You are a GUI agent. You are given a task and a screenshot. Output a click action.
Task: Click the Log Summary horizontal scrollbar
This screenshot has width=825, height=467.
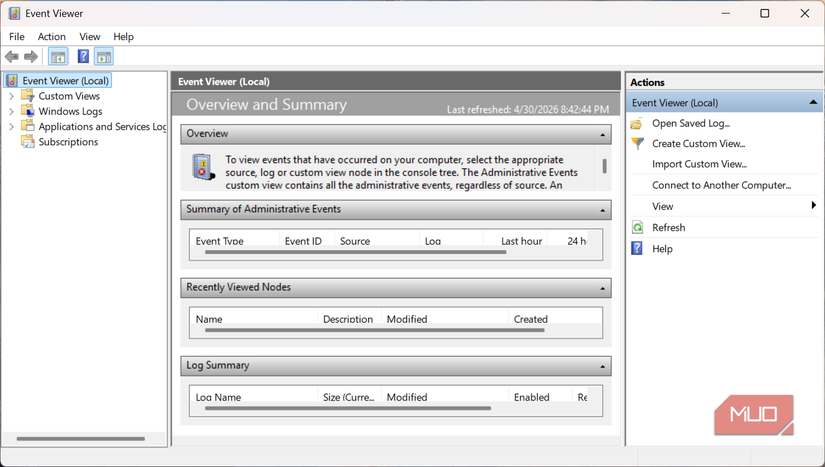pyautogui.click(x=348, y=408)
